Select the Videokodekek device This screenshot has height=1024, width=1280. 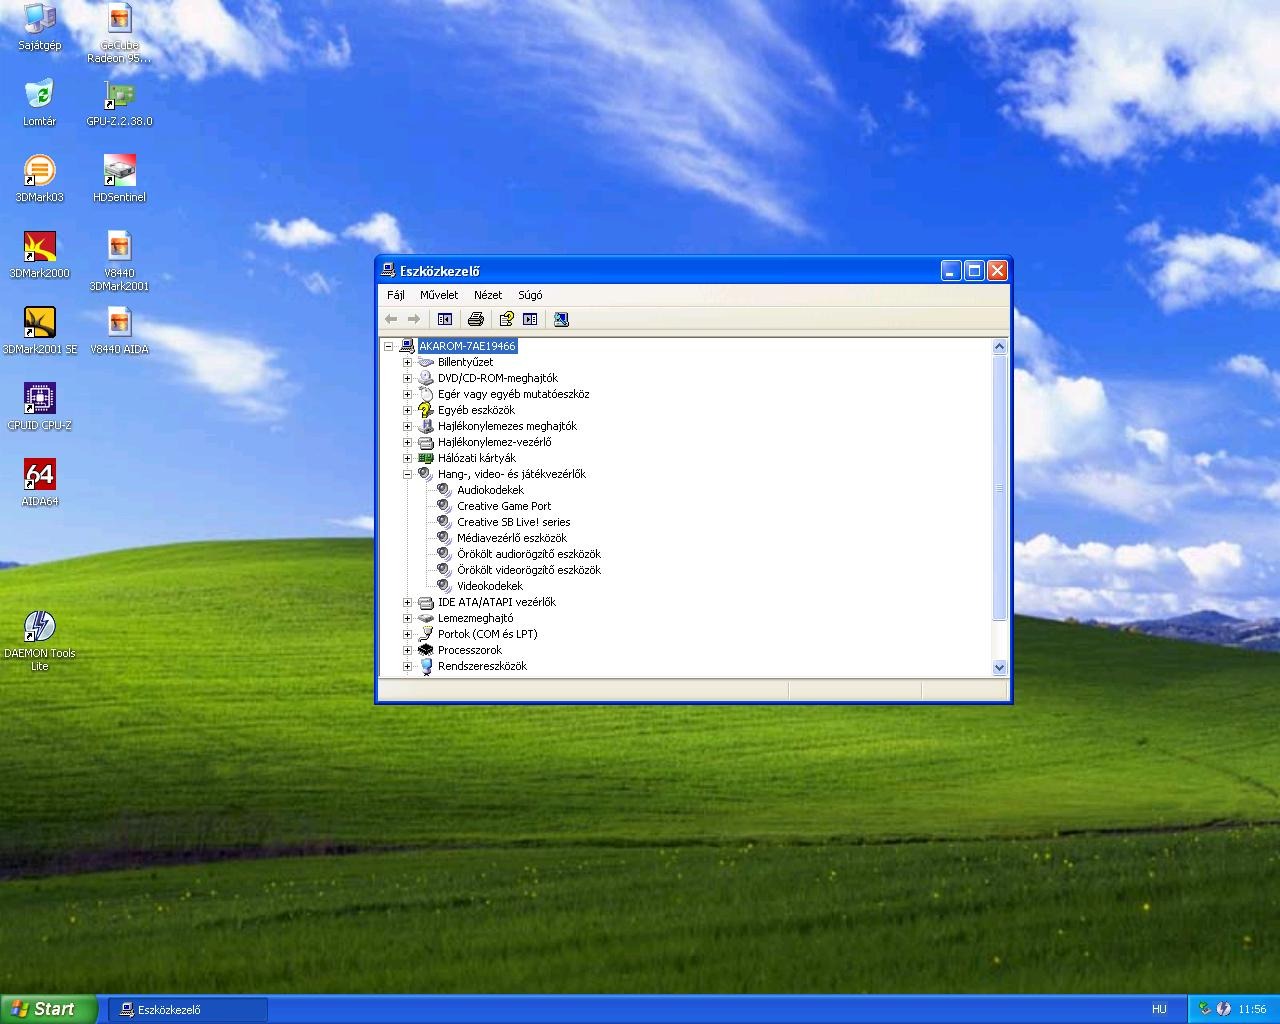click(490, 586)
